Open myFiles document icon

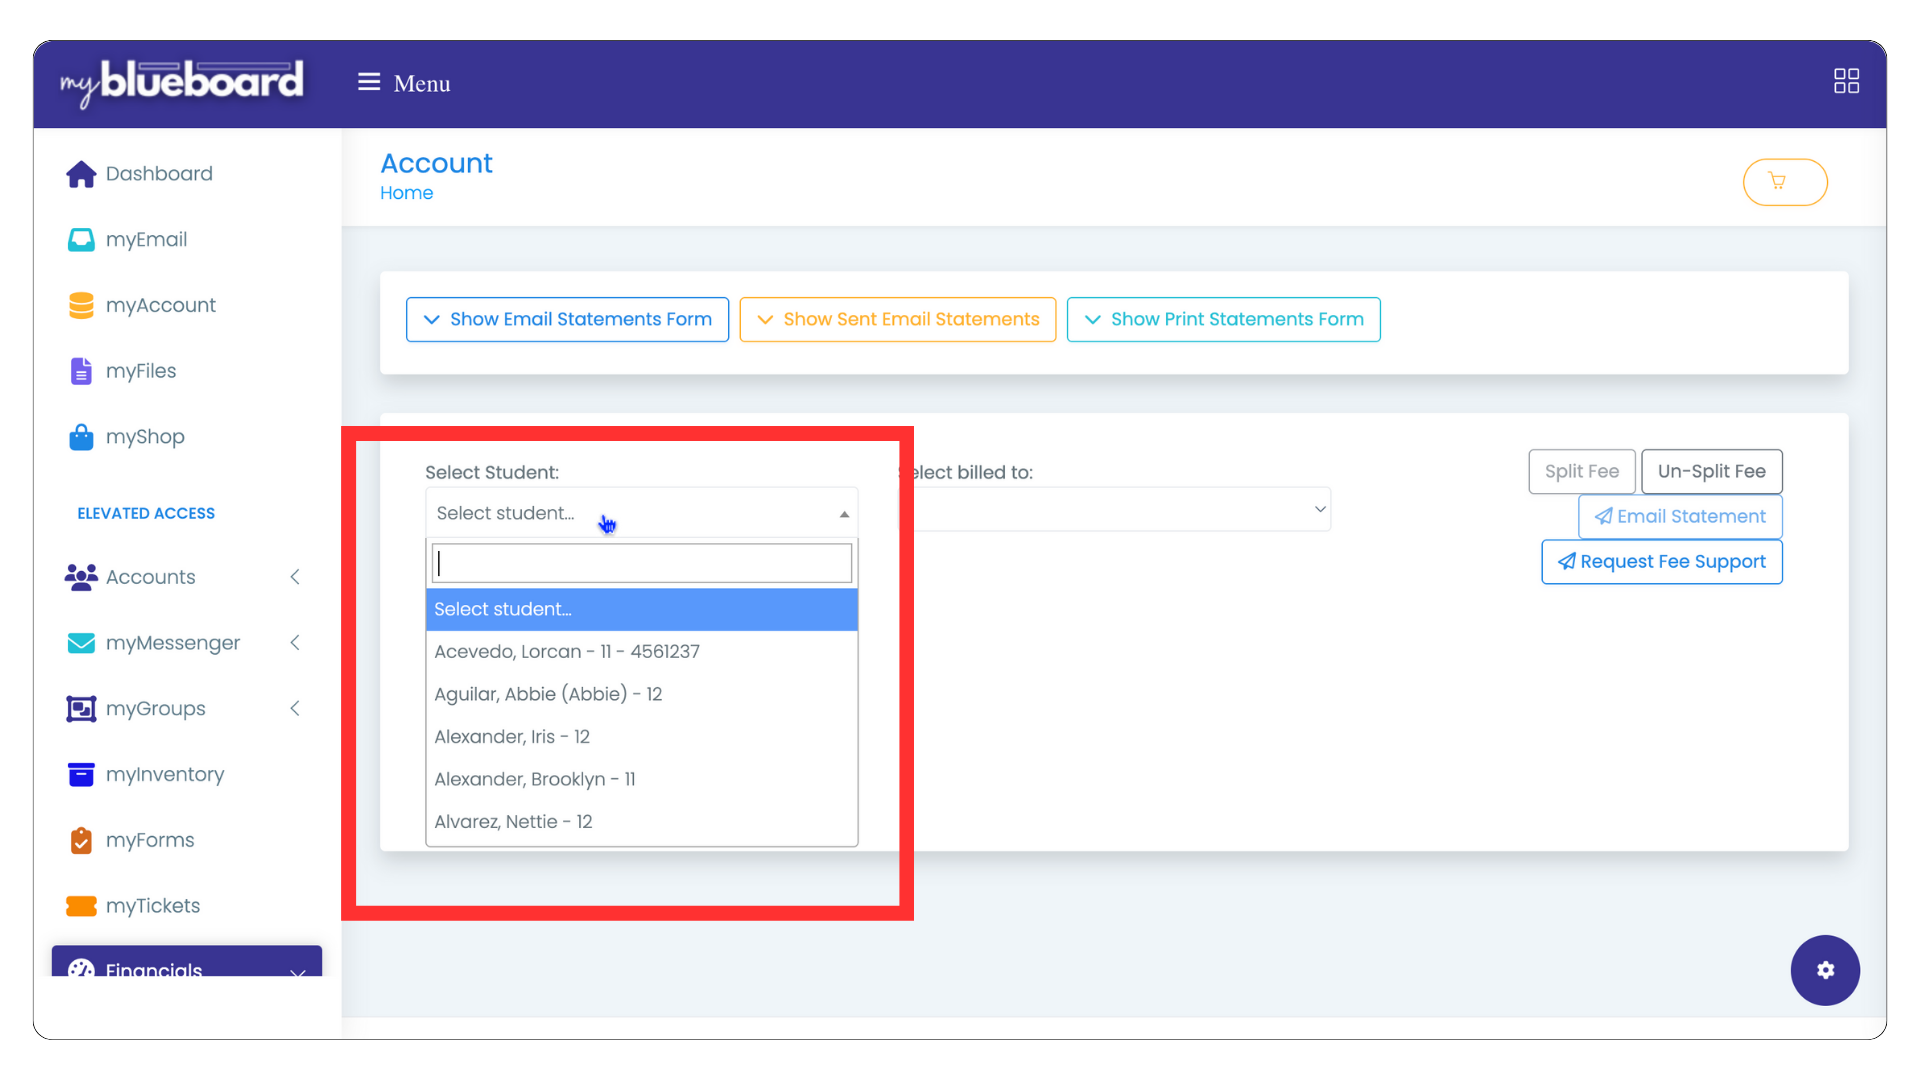(81, 371)
